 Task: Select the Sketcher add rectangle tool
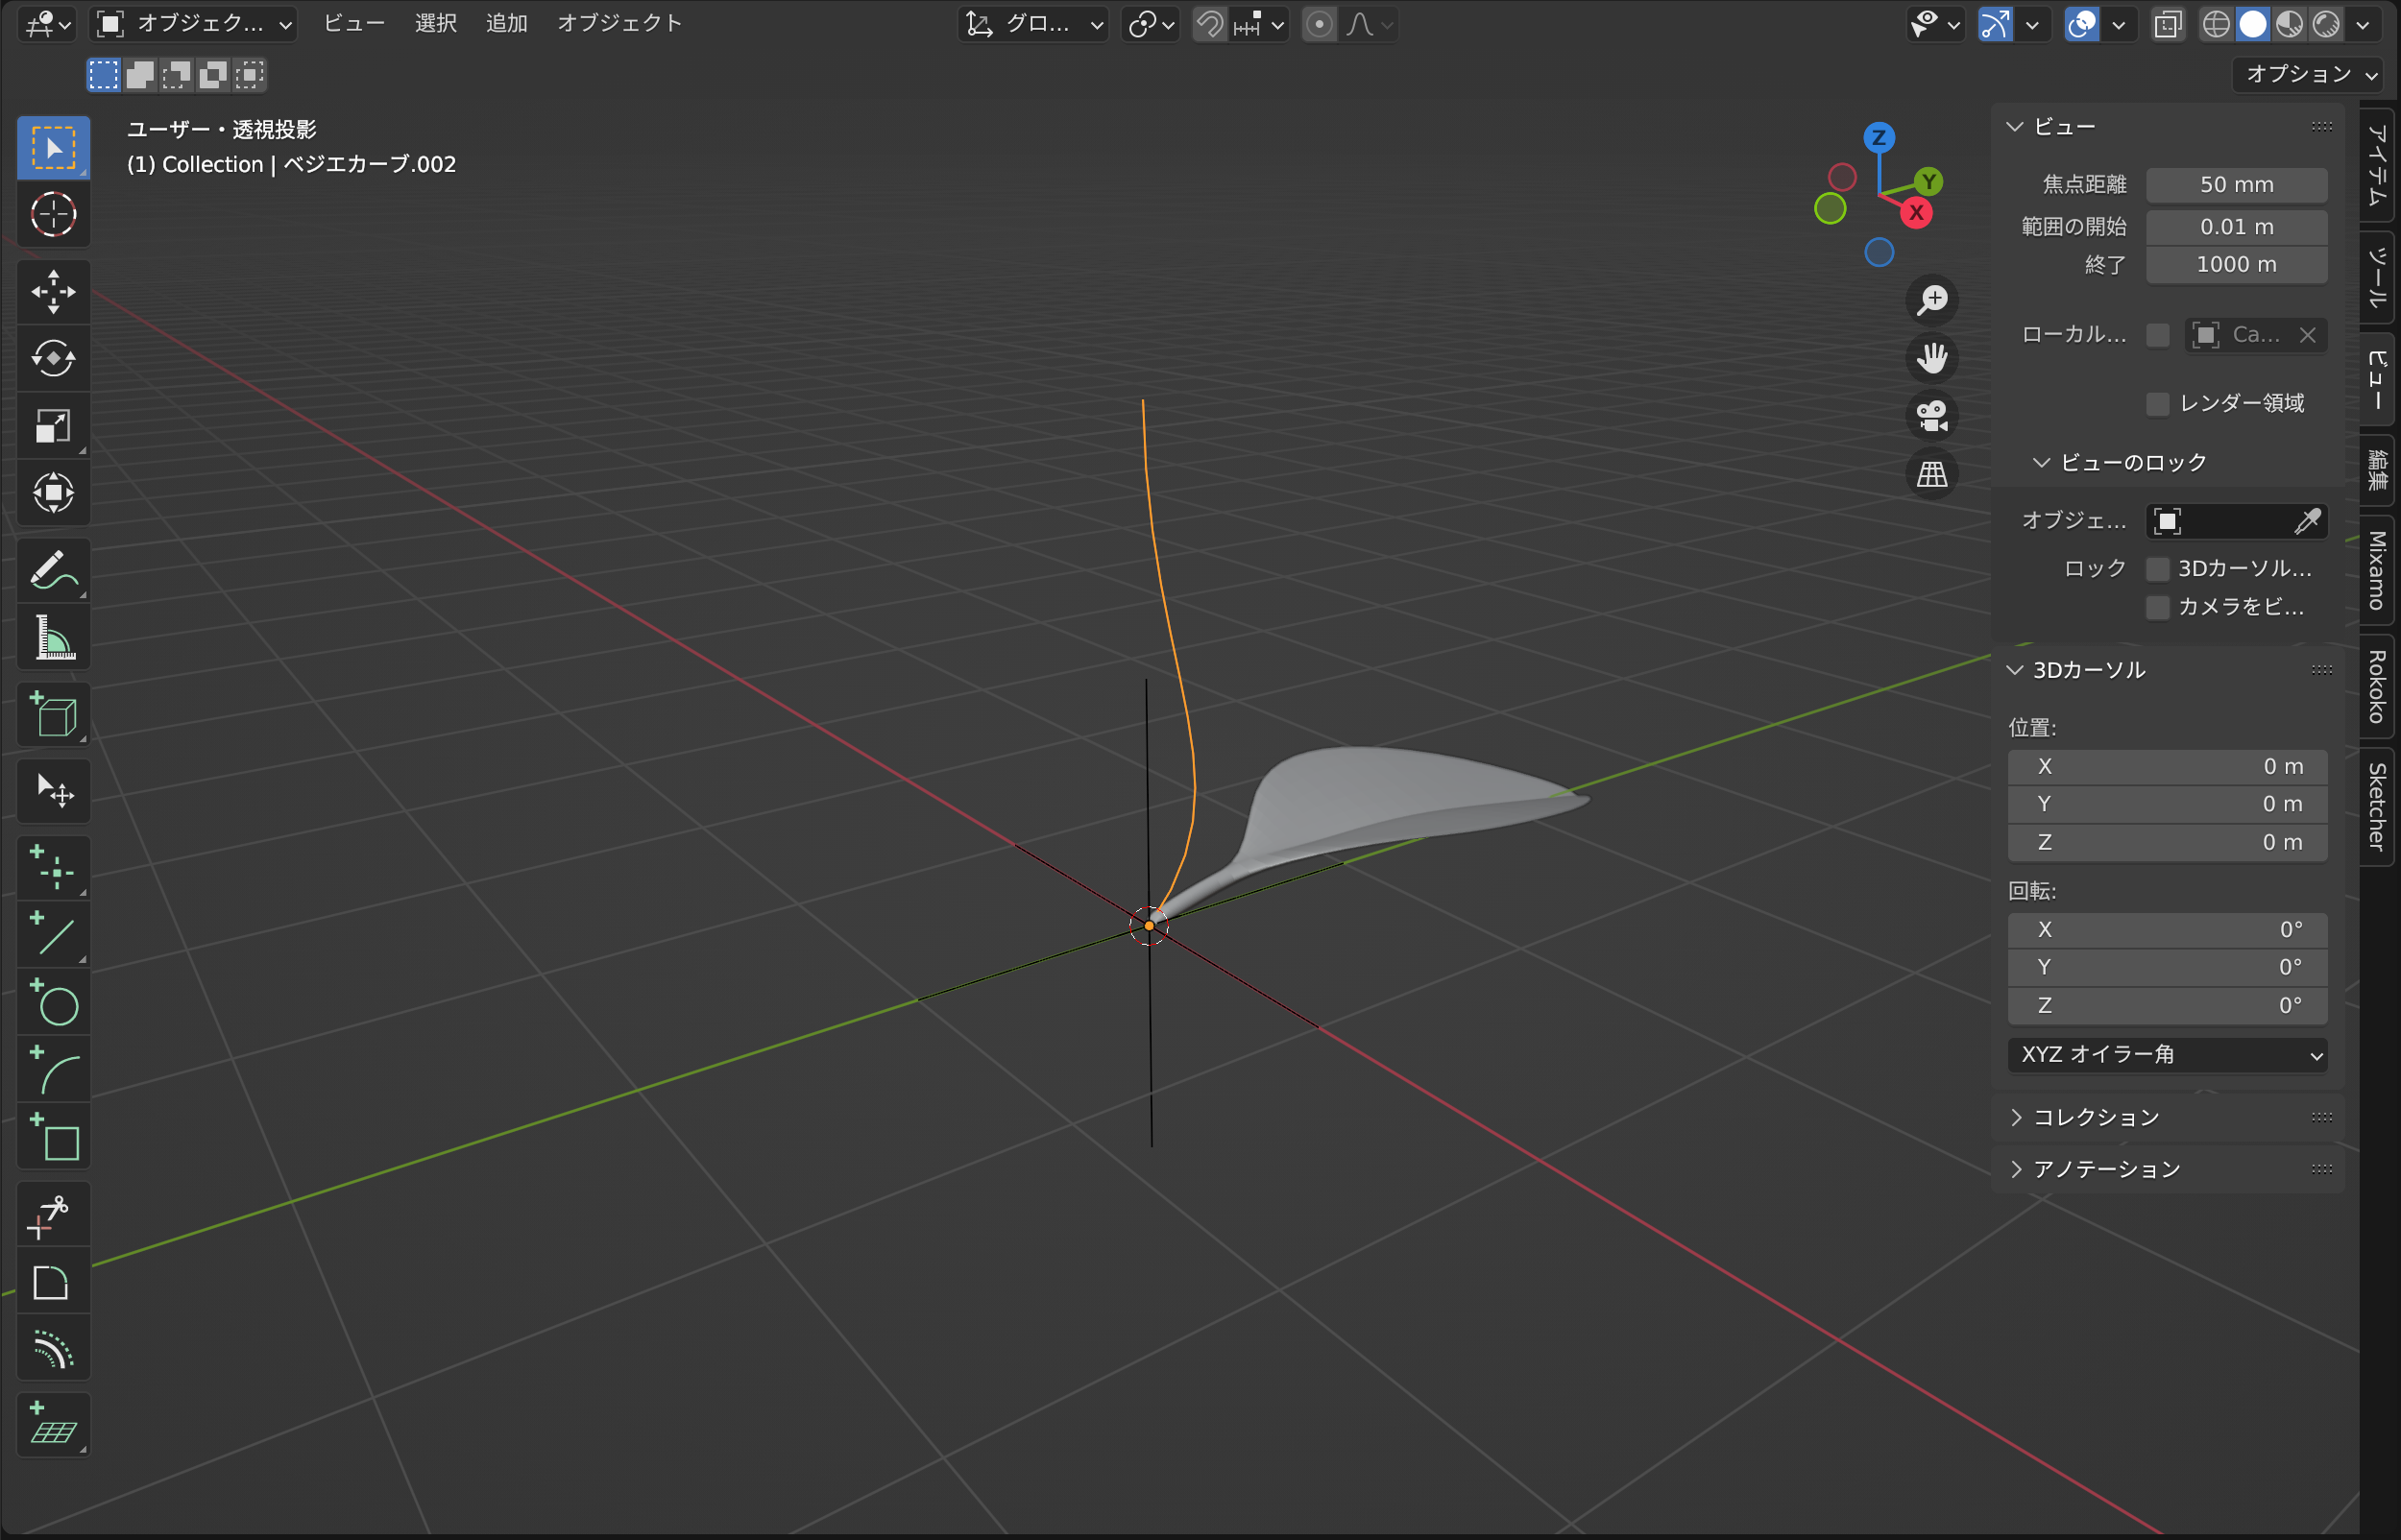[x=53, y=1137]
